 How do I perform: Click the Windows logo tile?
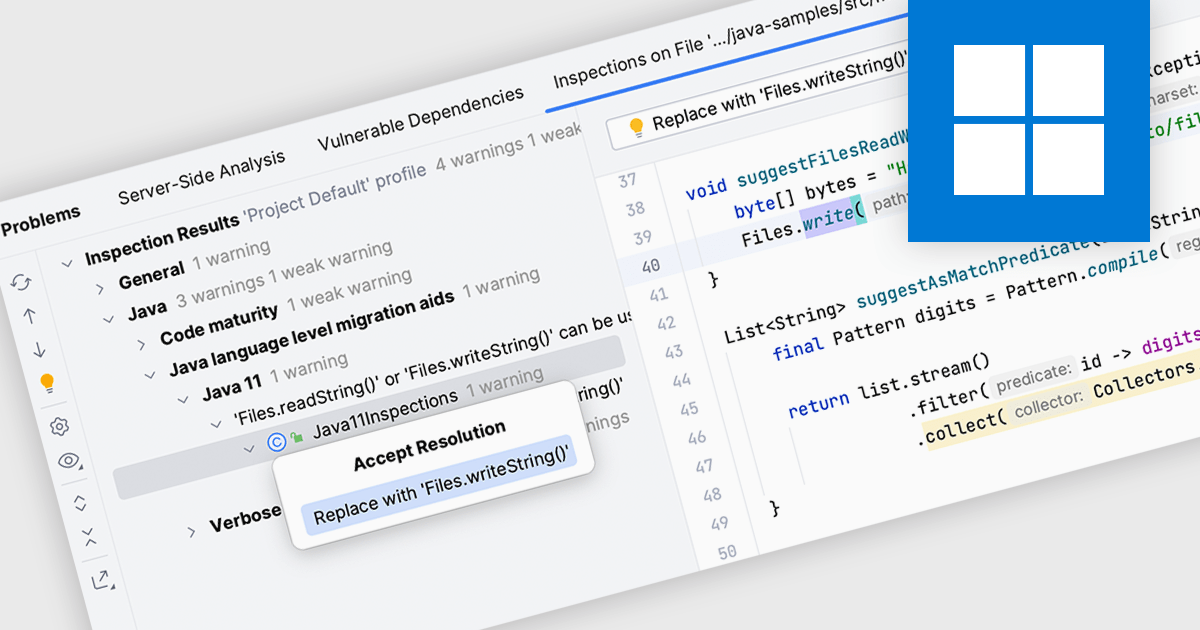coord(1029,120)
